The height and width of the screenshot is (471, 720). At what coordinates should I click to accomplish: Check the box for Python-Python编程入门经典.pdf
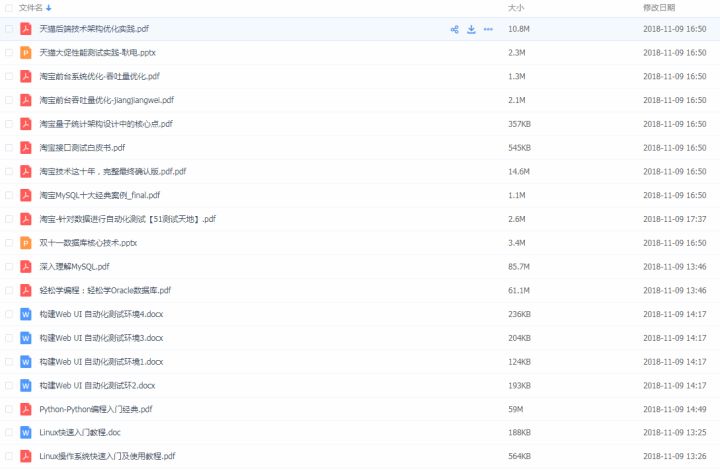9,409
